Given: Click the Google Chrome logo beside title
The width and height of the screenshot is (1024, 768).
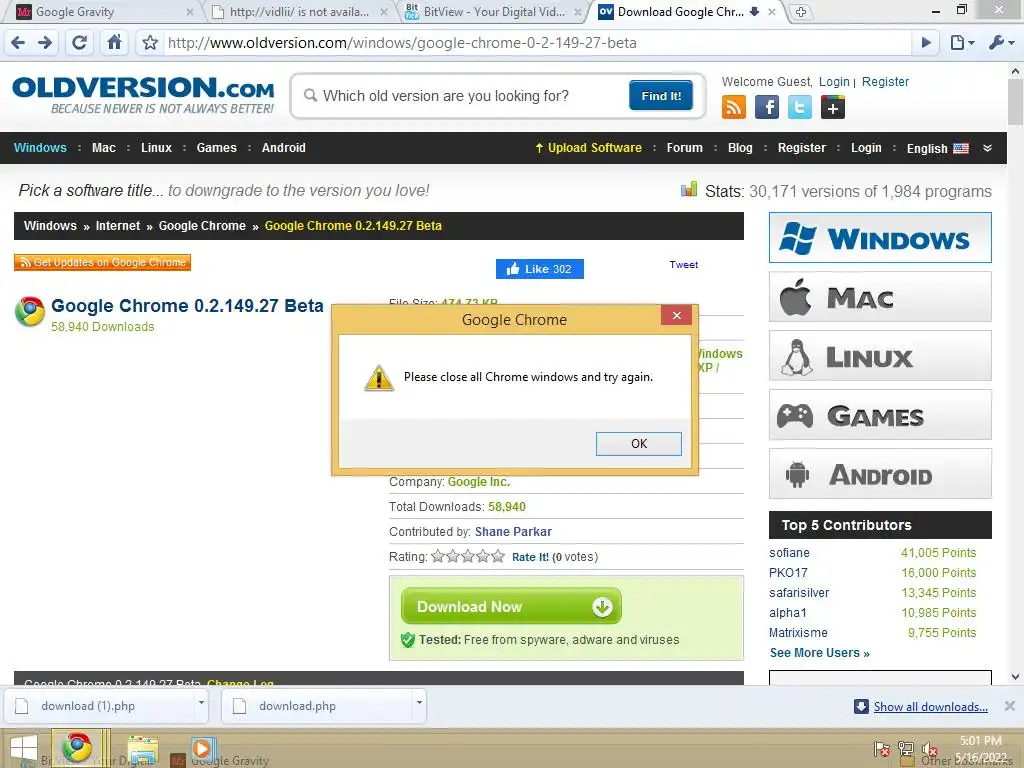Looking at the screenshot, I should click(30, 312).
